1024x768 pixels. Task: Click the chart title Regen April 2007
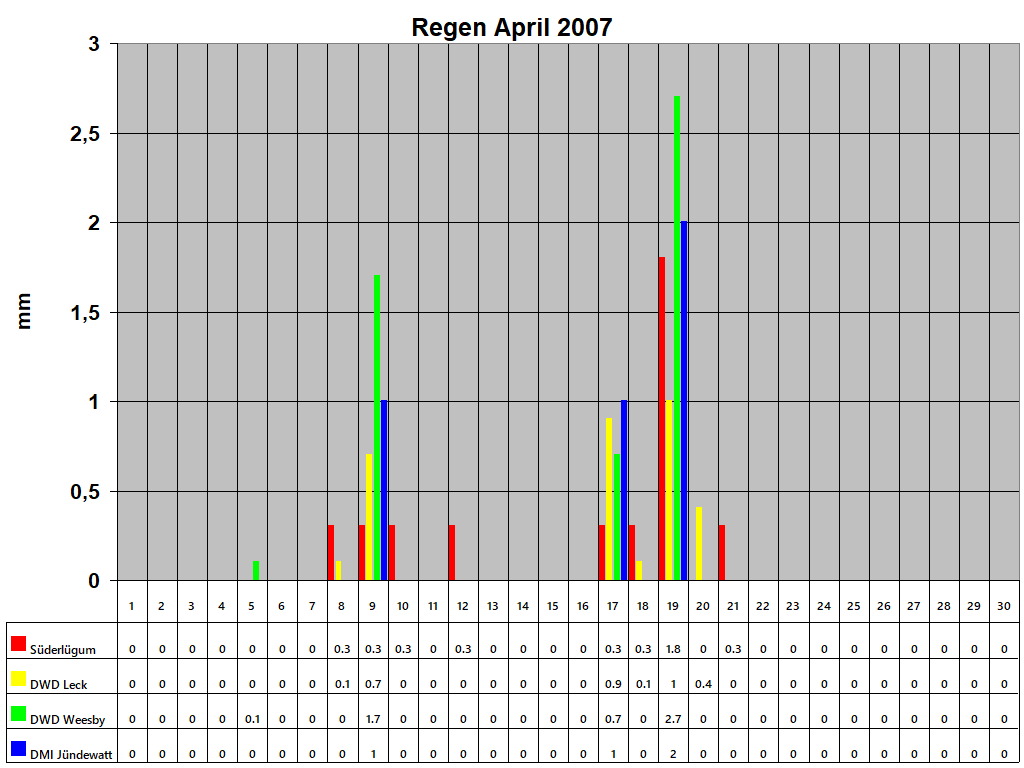(512, 25)
